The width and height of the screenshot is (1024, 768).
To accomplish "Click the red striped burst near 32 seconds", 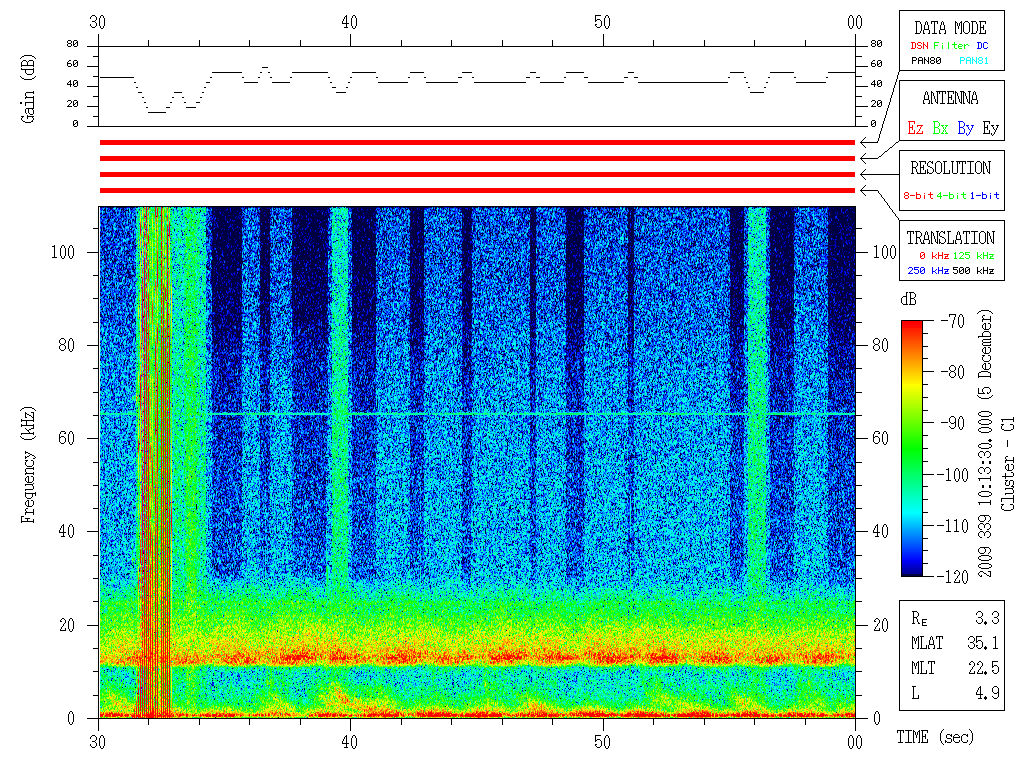I will point(153,462).
